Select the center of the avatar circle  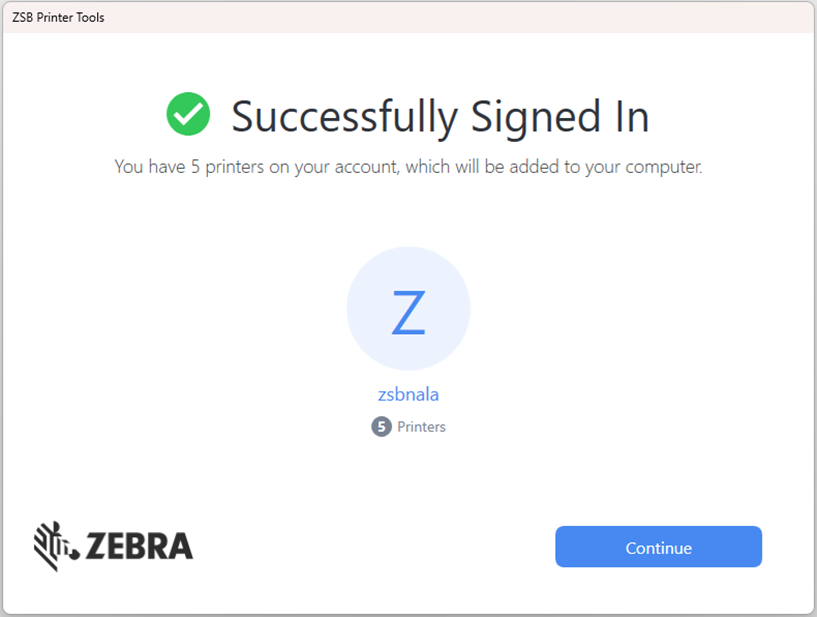tap(408, 308)
